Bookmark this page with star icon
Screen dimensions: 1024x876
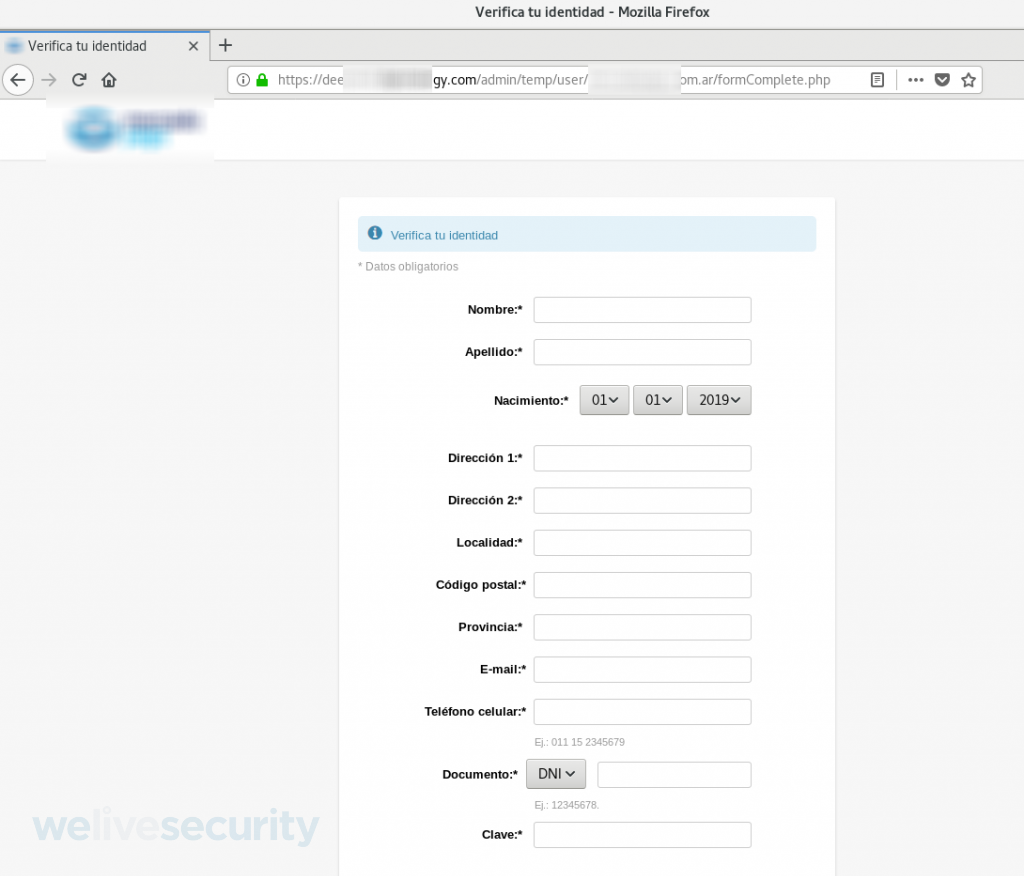pyautogui.click(x=968, y=80)
